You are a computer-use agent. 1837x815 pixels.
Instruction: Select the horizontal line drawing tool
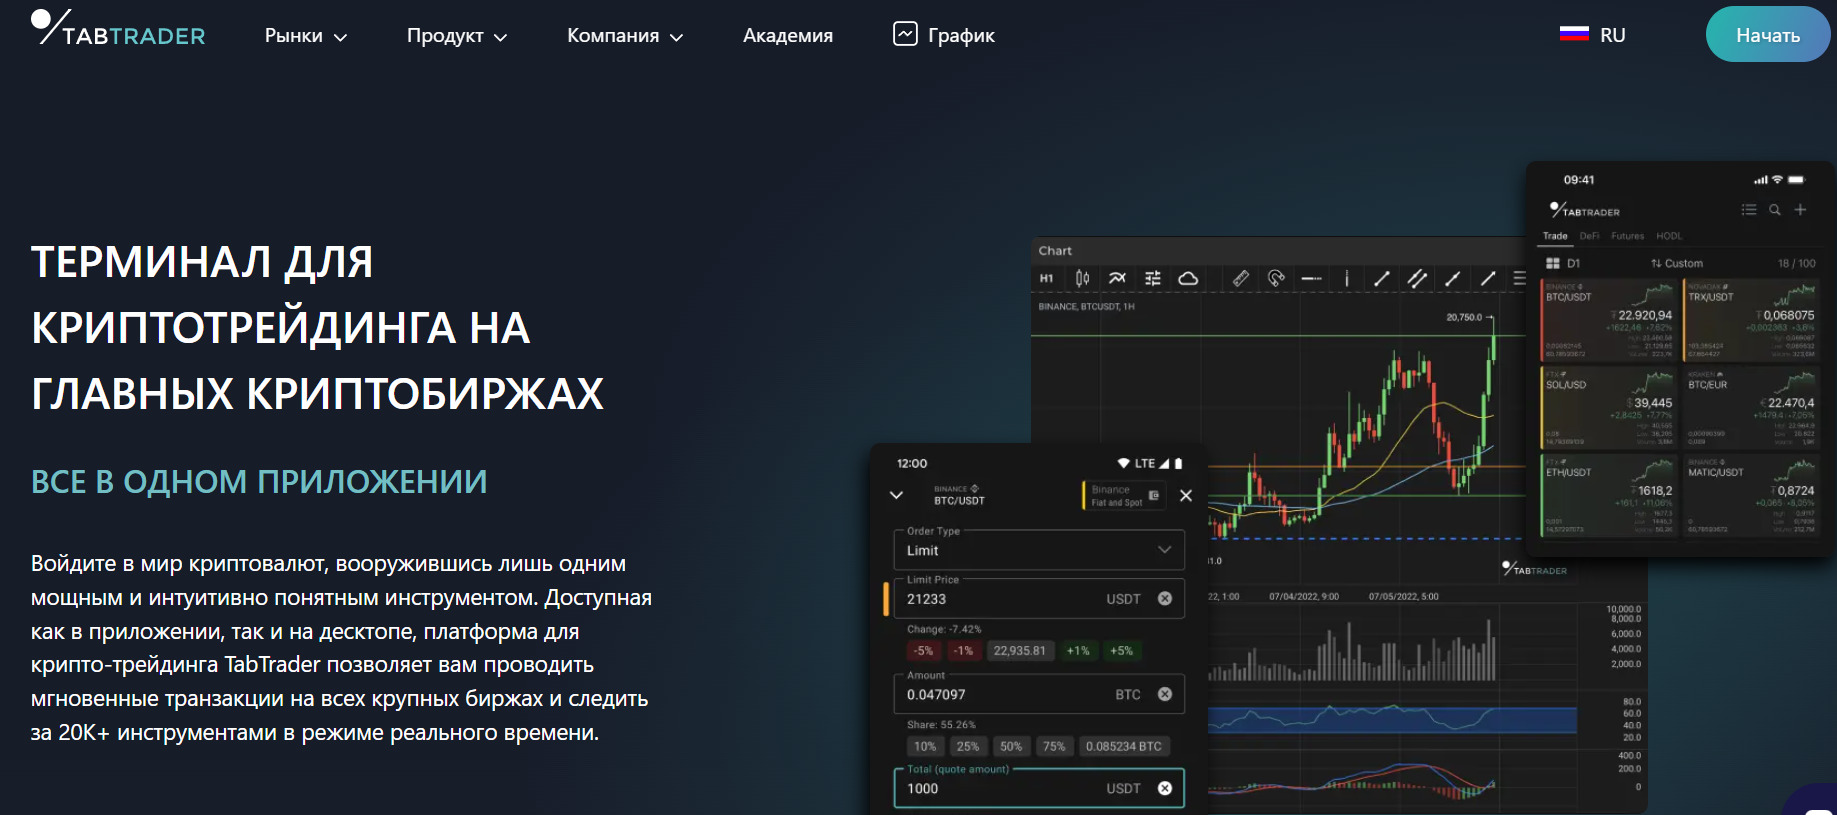(1311, 279)
